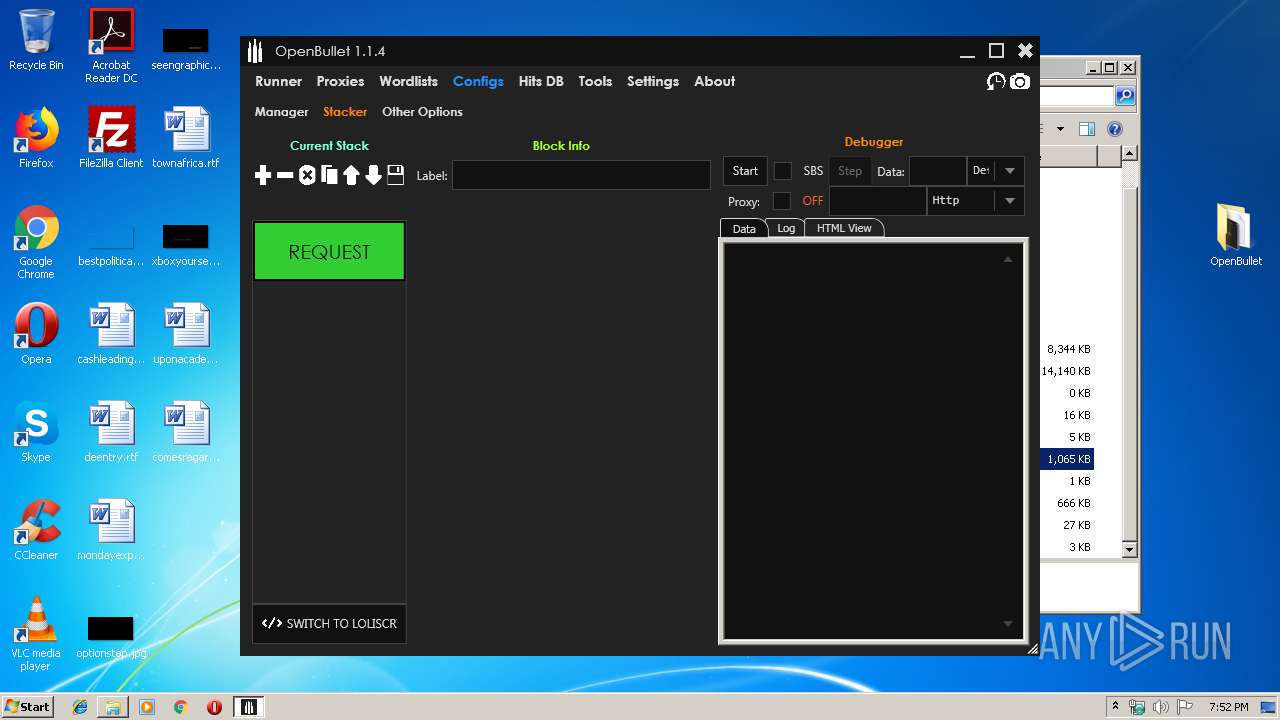Open the history clock icon in OpenBullet header

(x=996, y=82)
